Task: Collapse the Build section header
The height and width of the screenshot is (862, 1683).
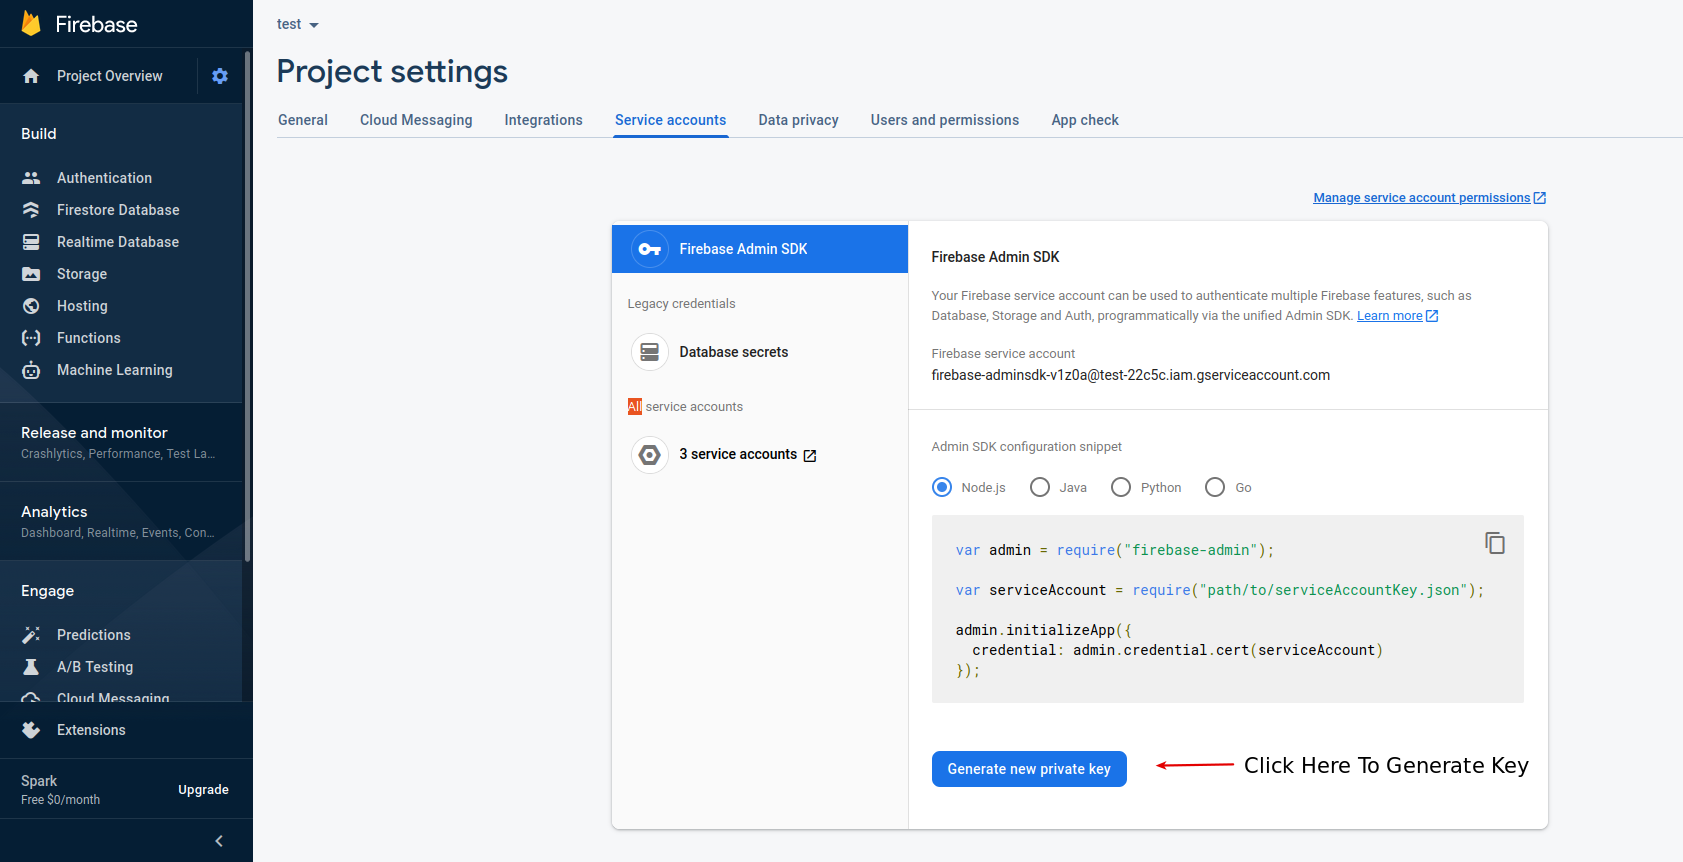Action: pyautogui.click(x=39, y=134)
